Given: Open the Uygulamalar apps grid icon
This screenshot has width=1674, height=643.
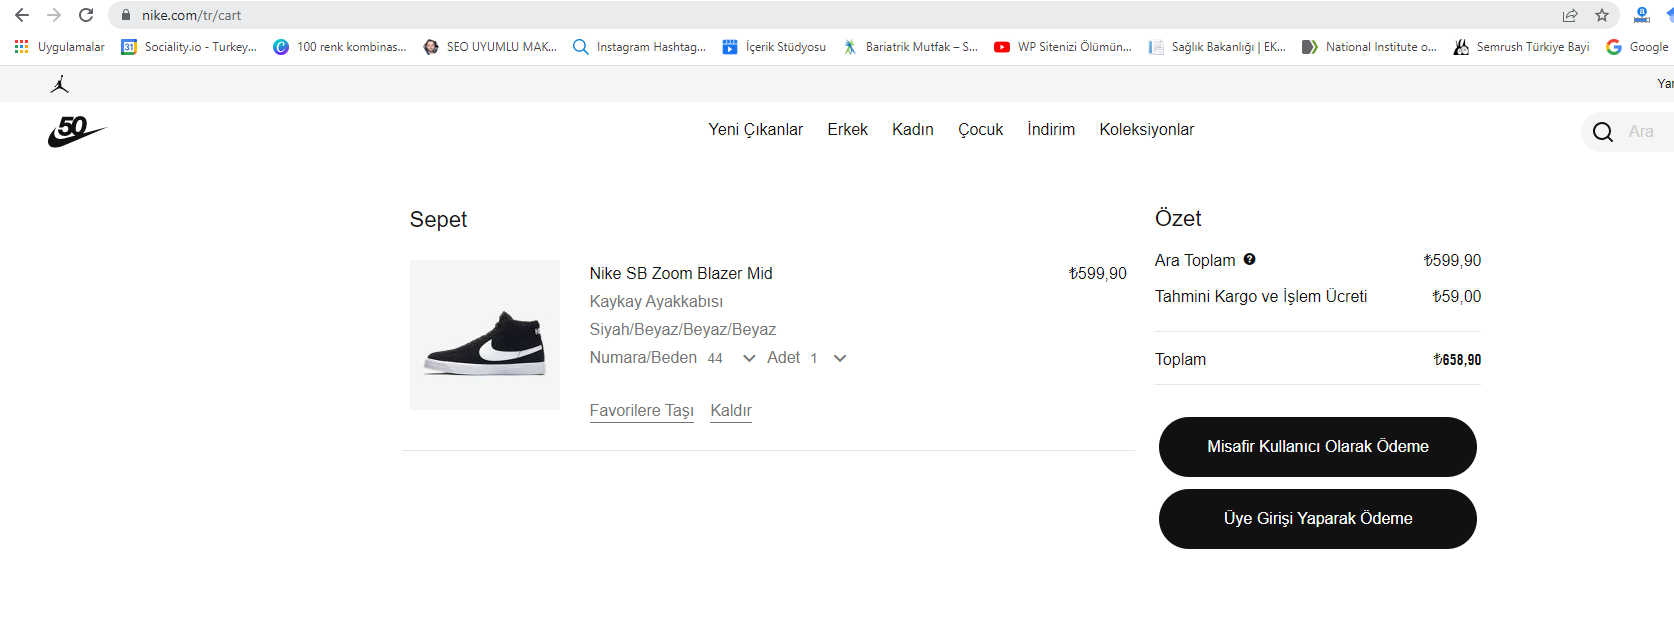Looking at the screenshot, I should click(21, 47).
